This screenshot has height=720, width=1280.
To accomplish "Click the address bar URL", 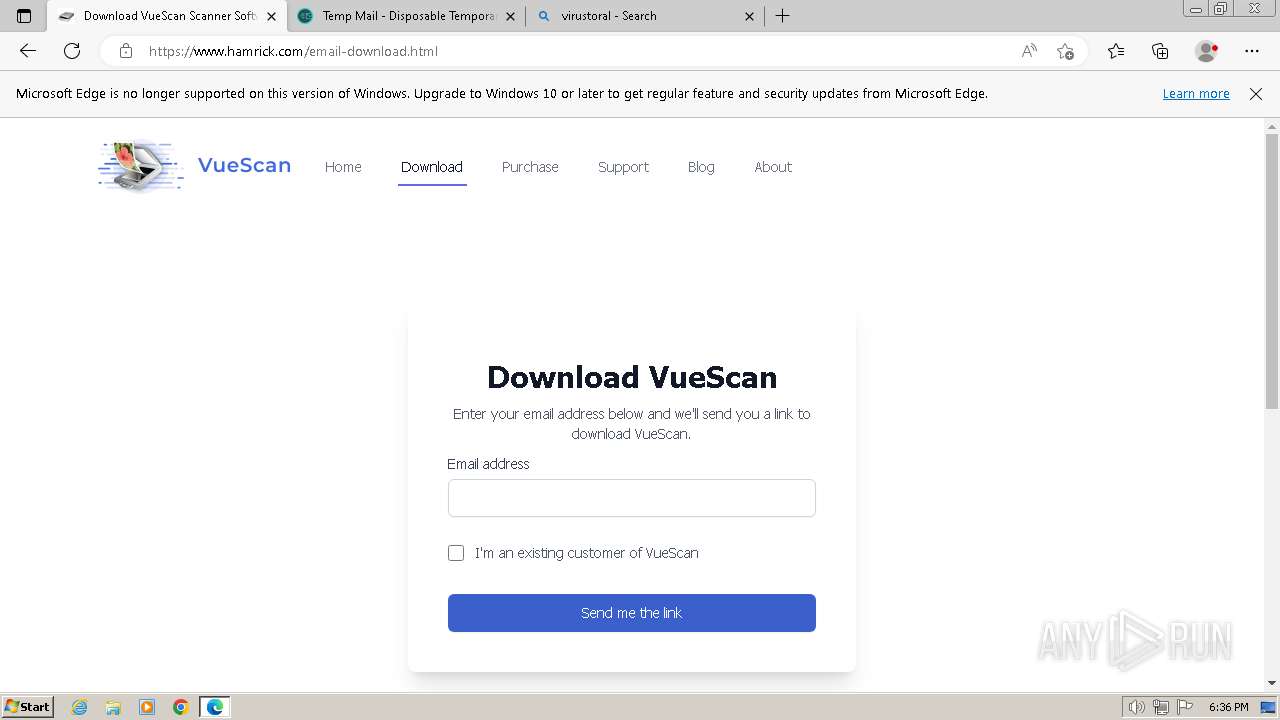I will pyautogui.click(x=293, y=51).
